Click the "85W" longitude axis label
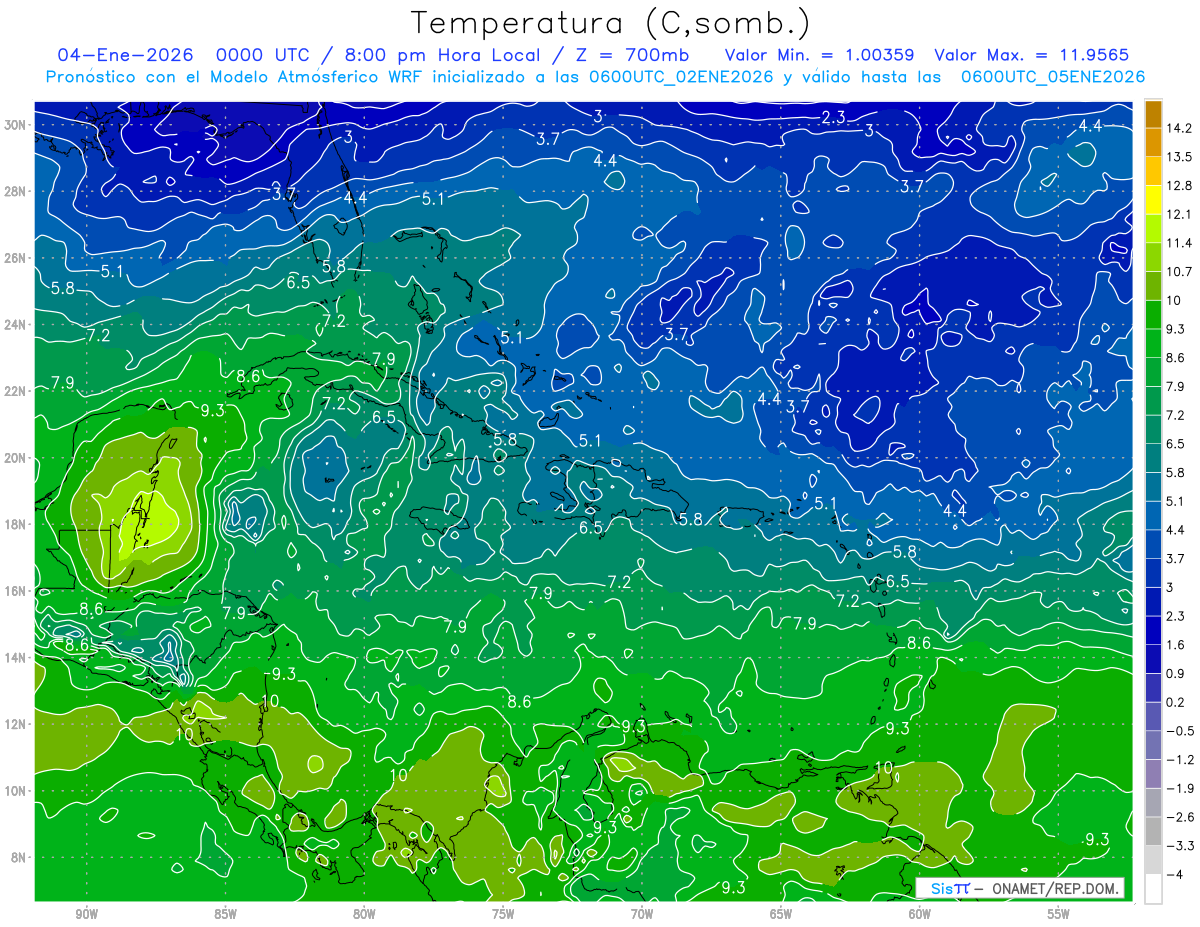 (x=225, y=915)
